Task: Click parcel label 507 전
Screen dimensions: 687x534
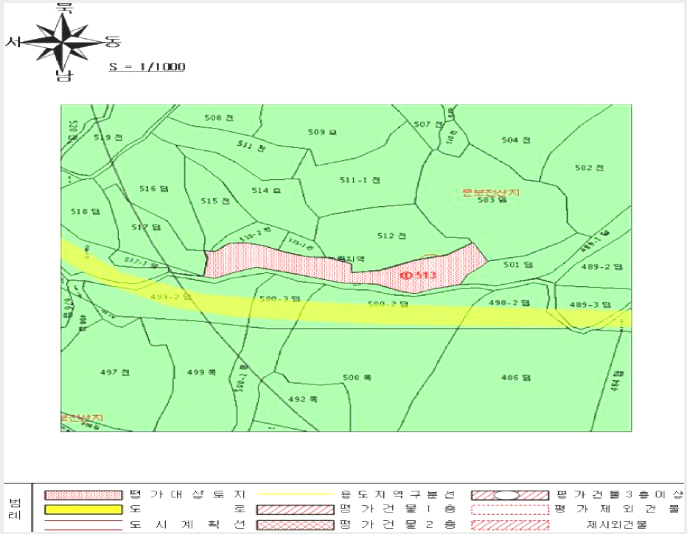Action: point(428,124)
